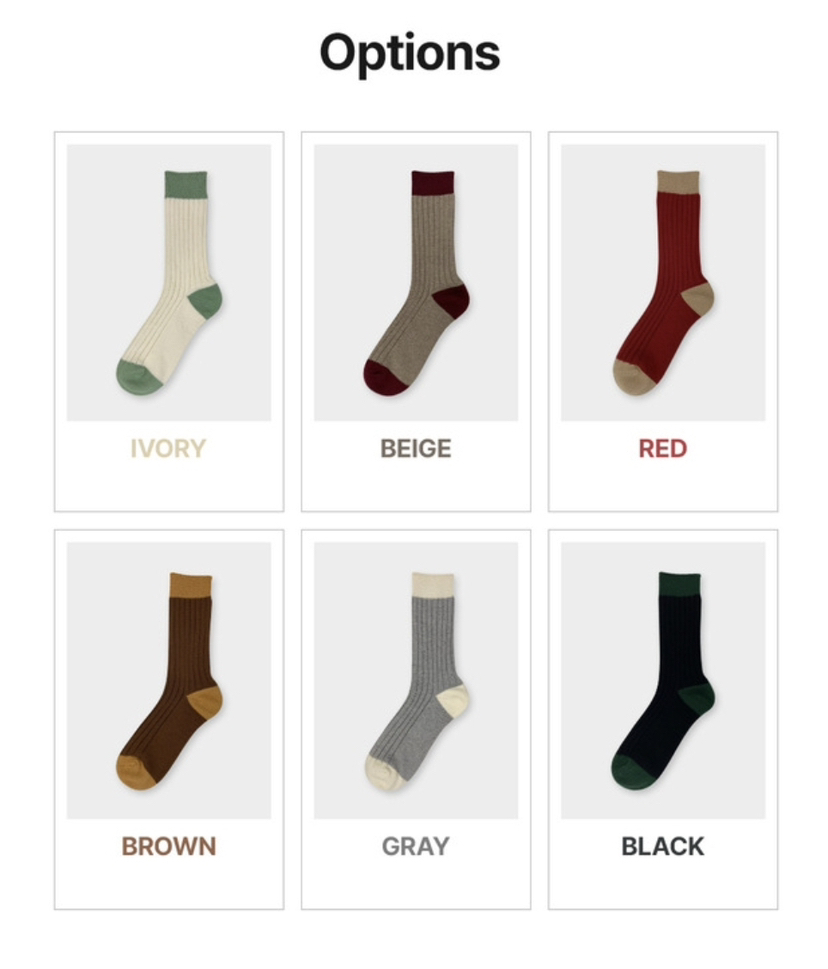
Task: Select the beige sock with burgundy trim
Action: [416, 282]
